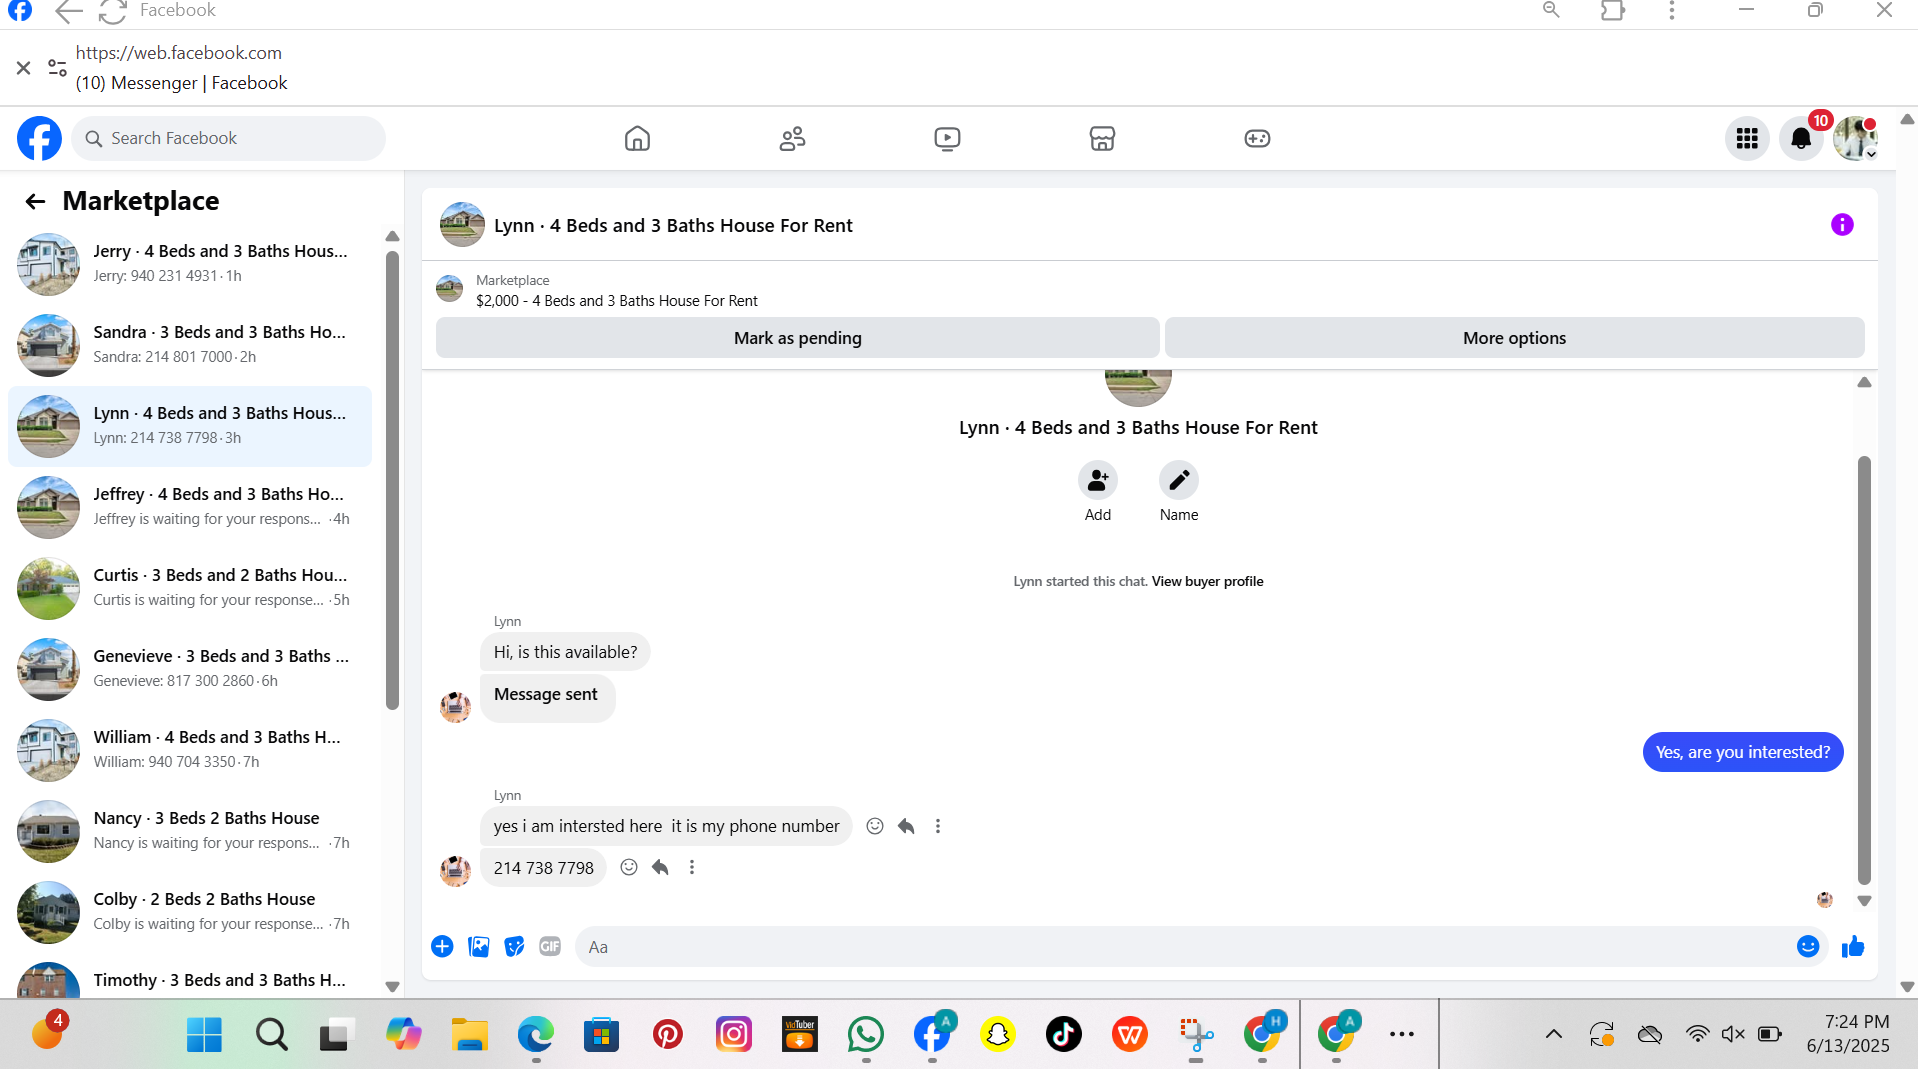
Task: Open Colby 2 Beds 2 Baths conversation
Action: point(190,912)
